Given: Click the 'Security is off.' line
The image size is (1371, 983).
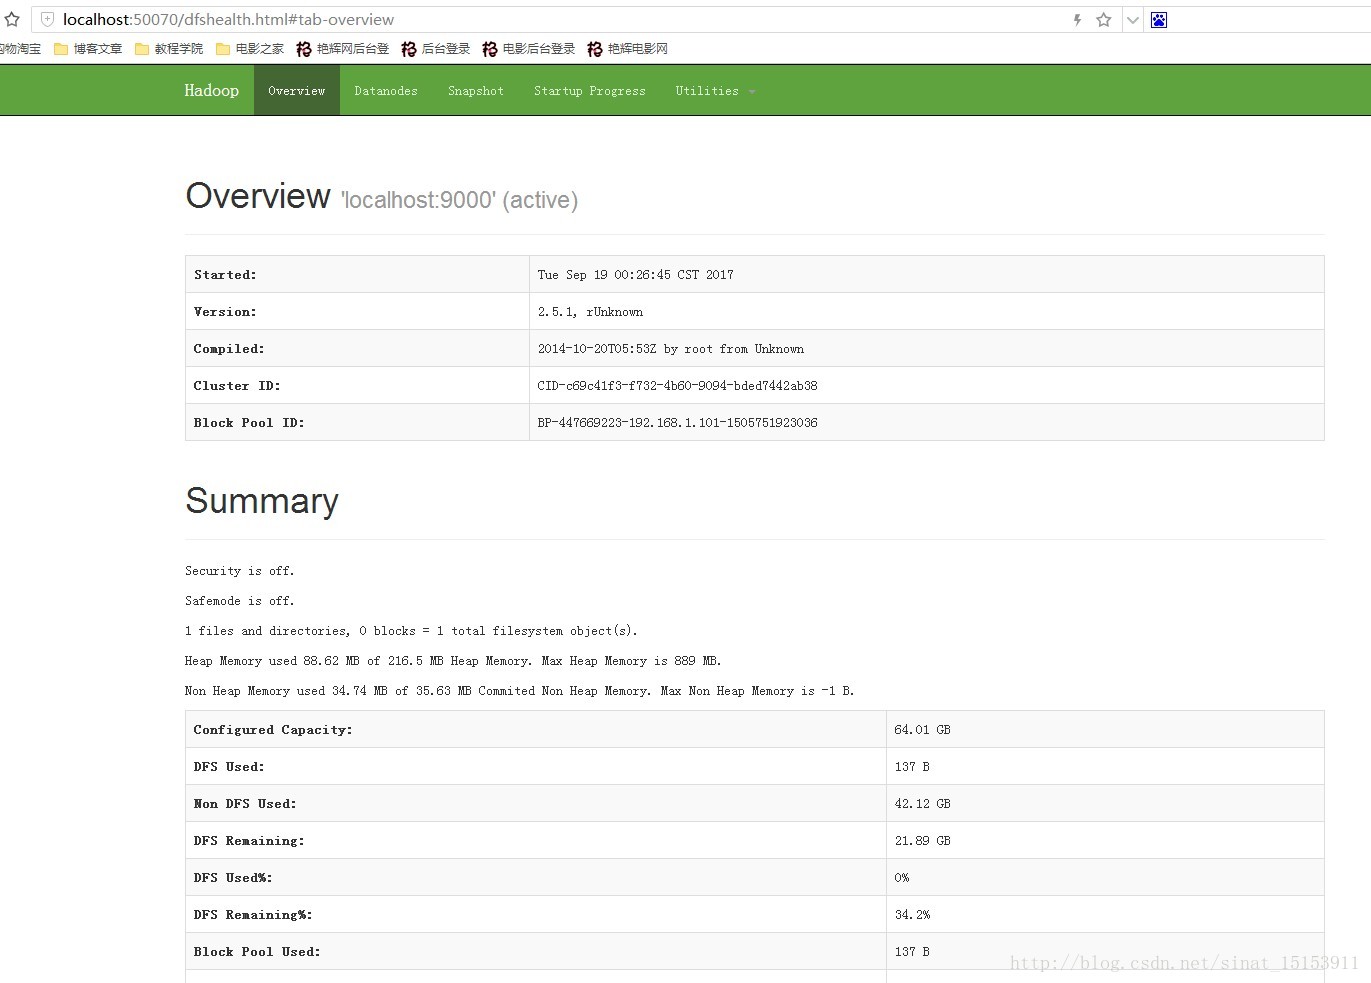Looking at the screenshot, I should [x=239, y=571].
